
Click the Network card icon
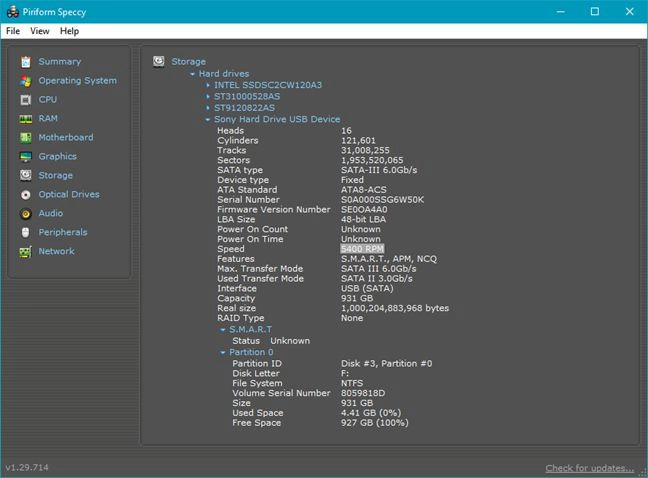(26, 252)
